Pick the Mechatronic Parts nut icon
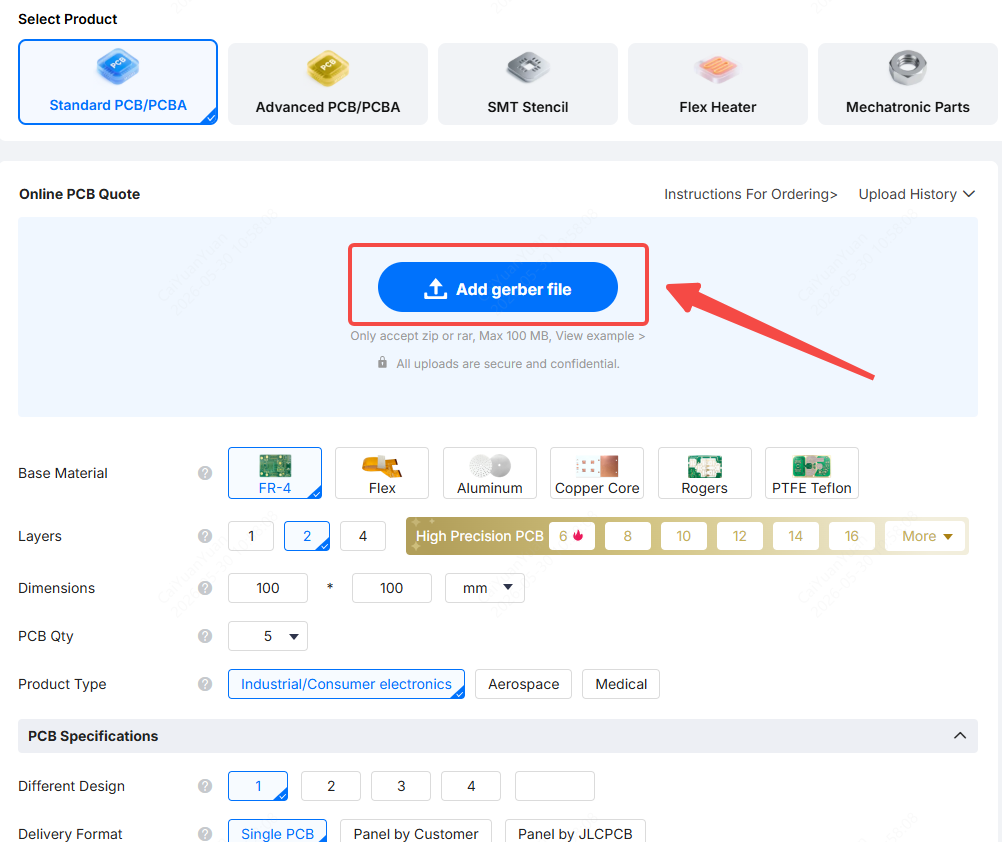 coord(907,68)
